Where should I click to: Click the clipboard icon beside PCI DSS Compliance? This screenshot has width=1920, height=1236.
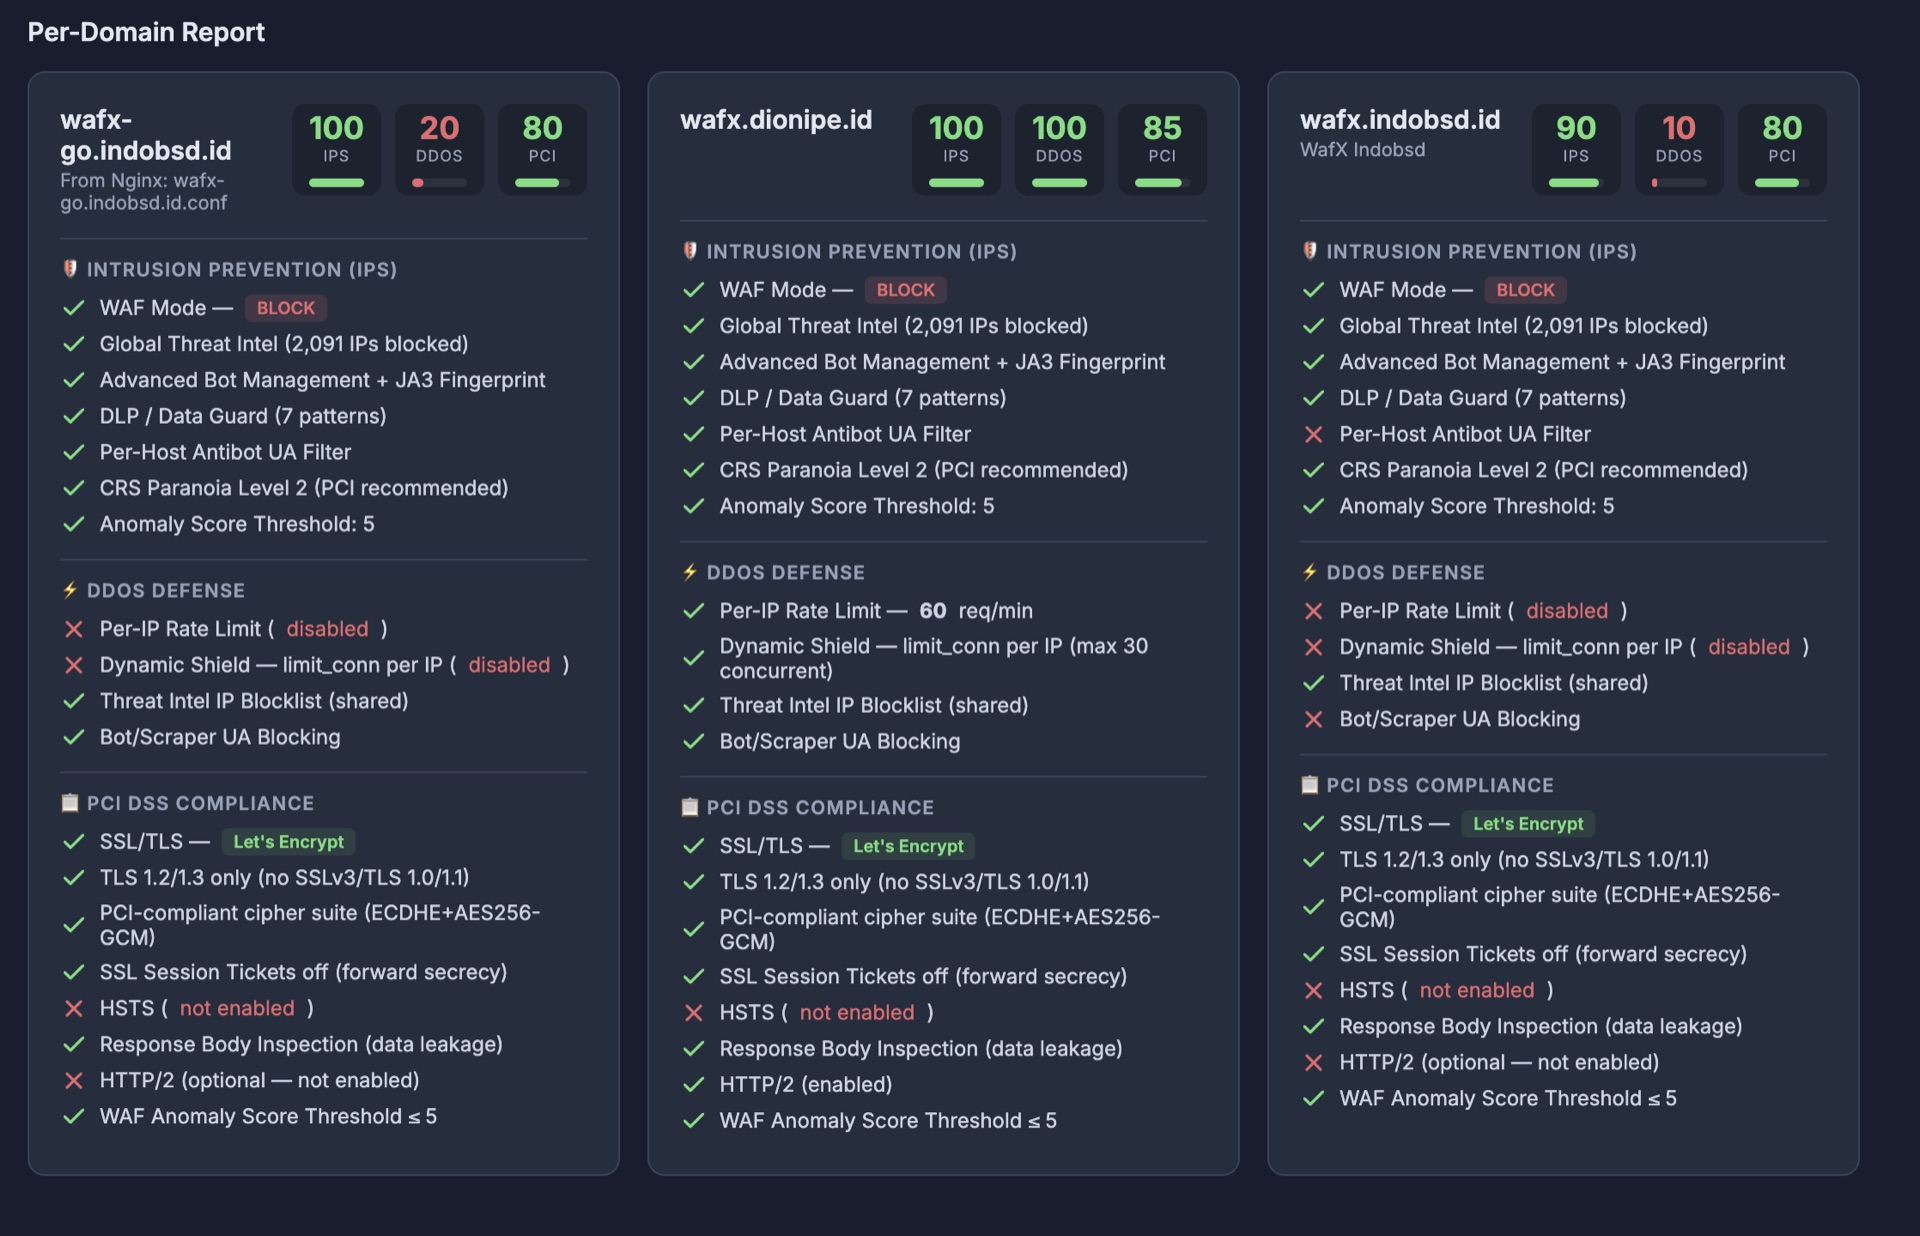[69, 802]
